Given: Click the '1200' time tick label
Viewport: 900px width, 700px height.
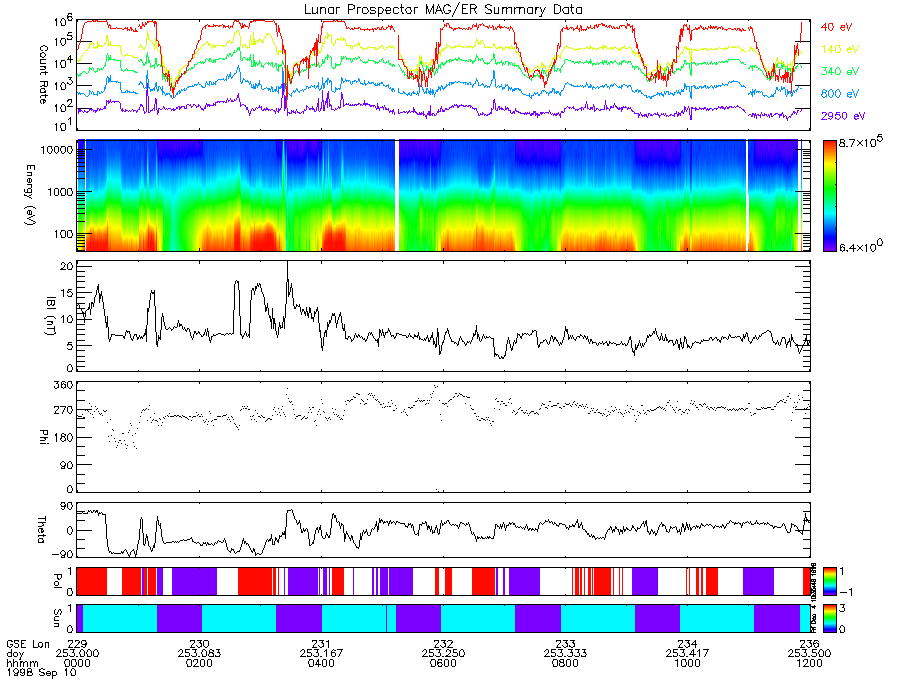Looking at the screenshot, I should (x=809, y=663).
